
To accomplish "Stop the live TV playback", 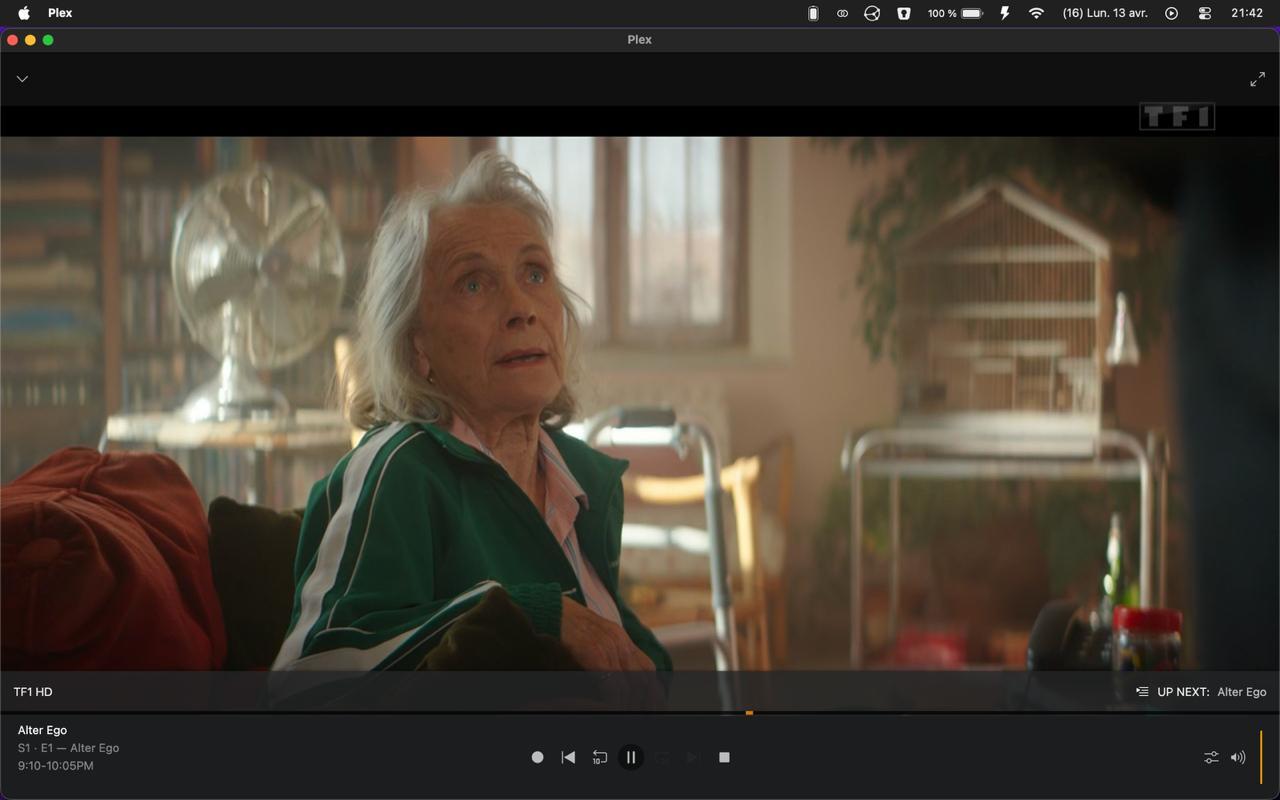I will point(724,758).
